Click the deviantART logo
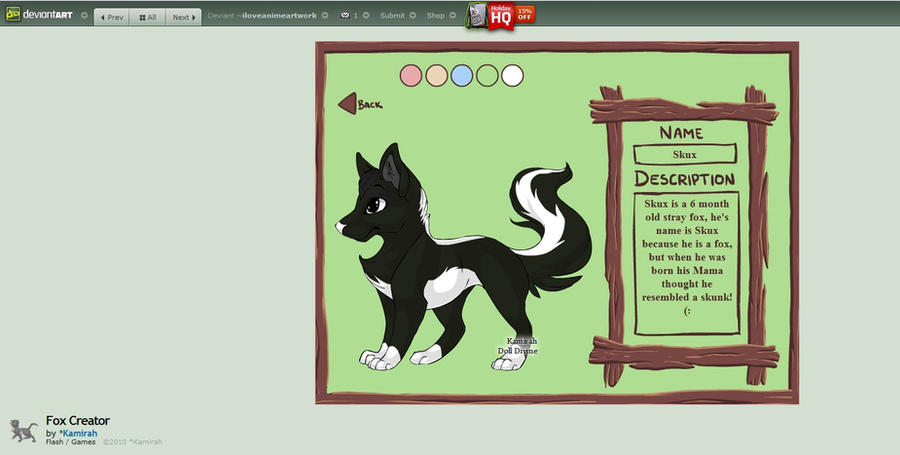Screen dimensions: 900x455 (39, 14)
